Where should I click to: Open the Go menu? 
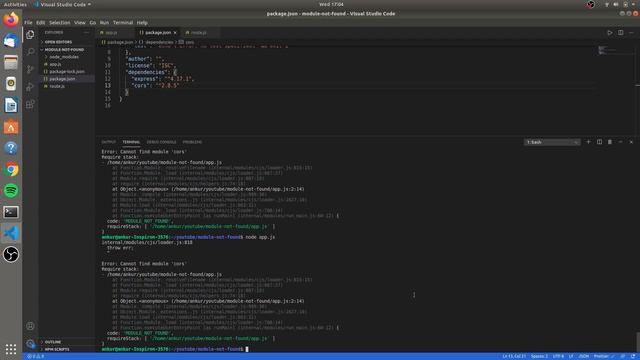[x=93, y=22]
